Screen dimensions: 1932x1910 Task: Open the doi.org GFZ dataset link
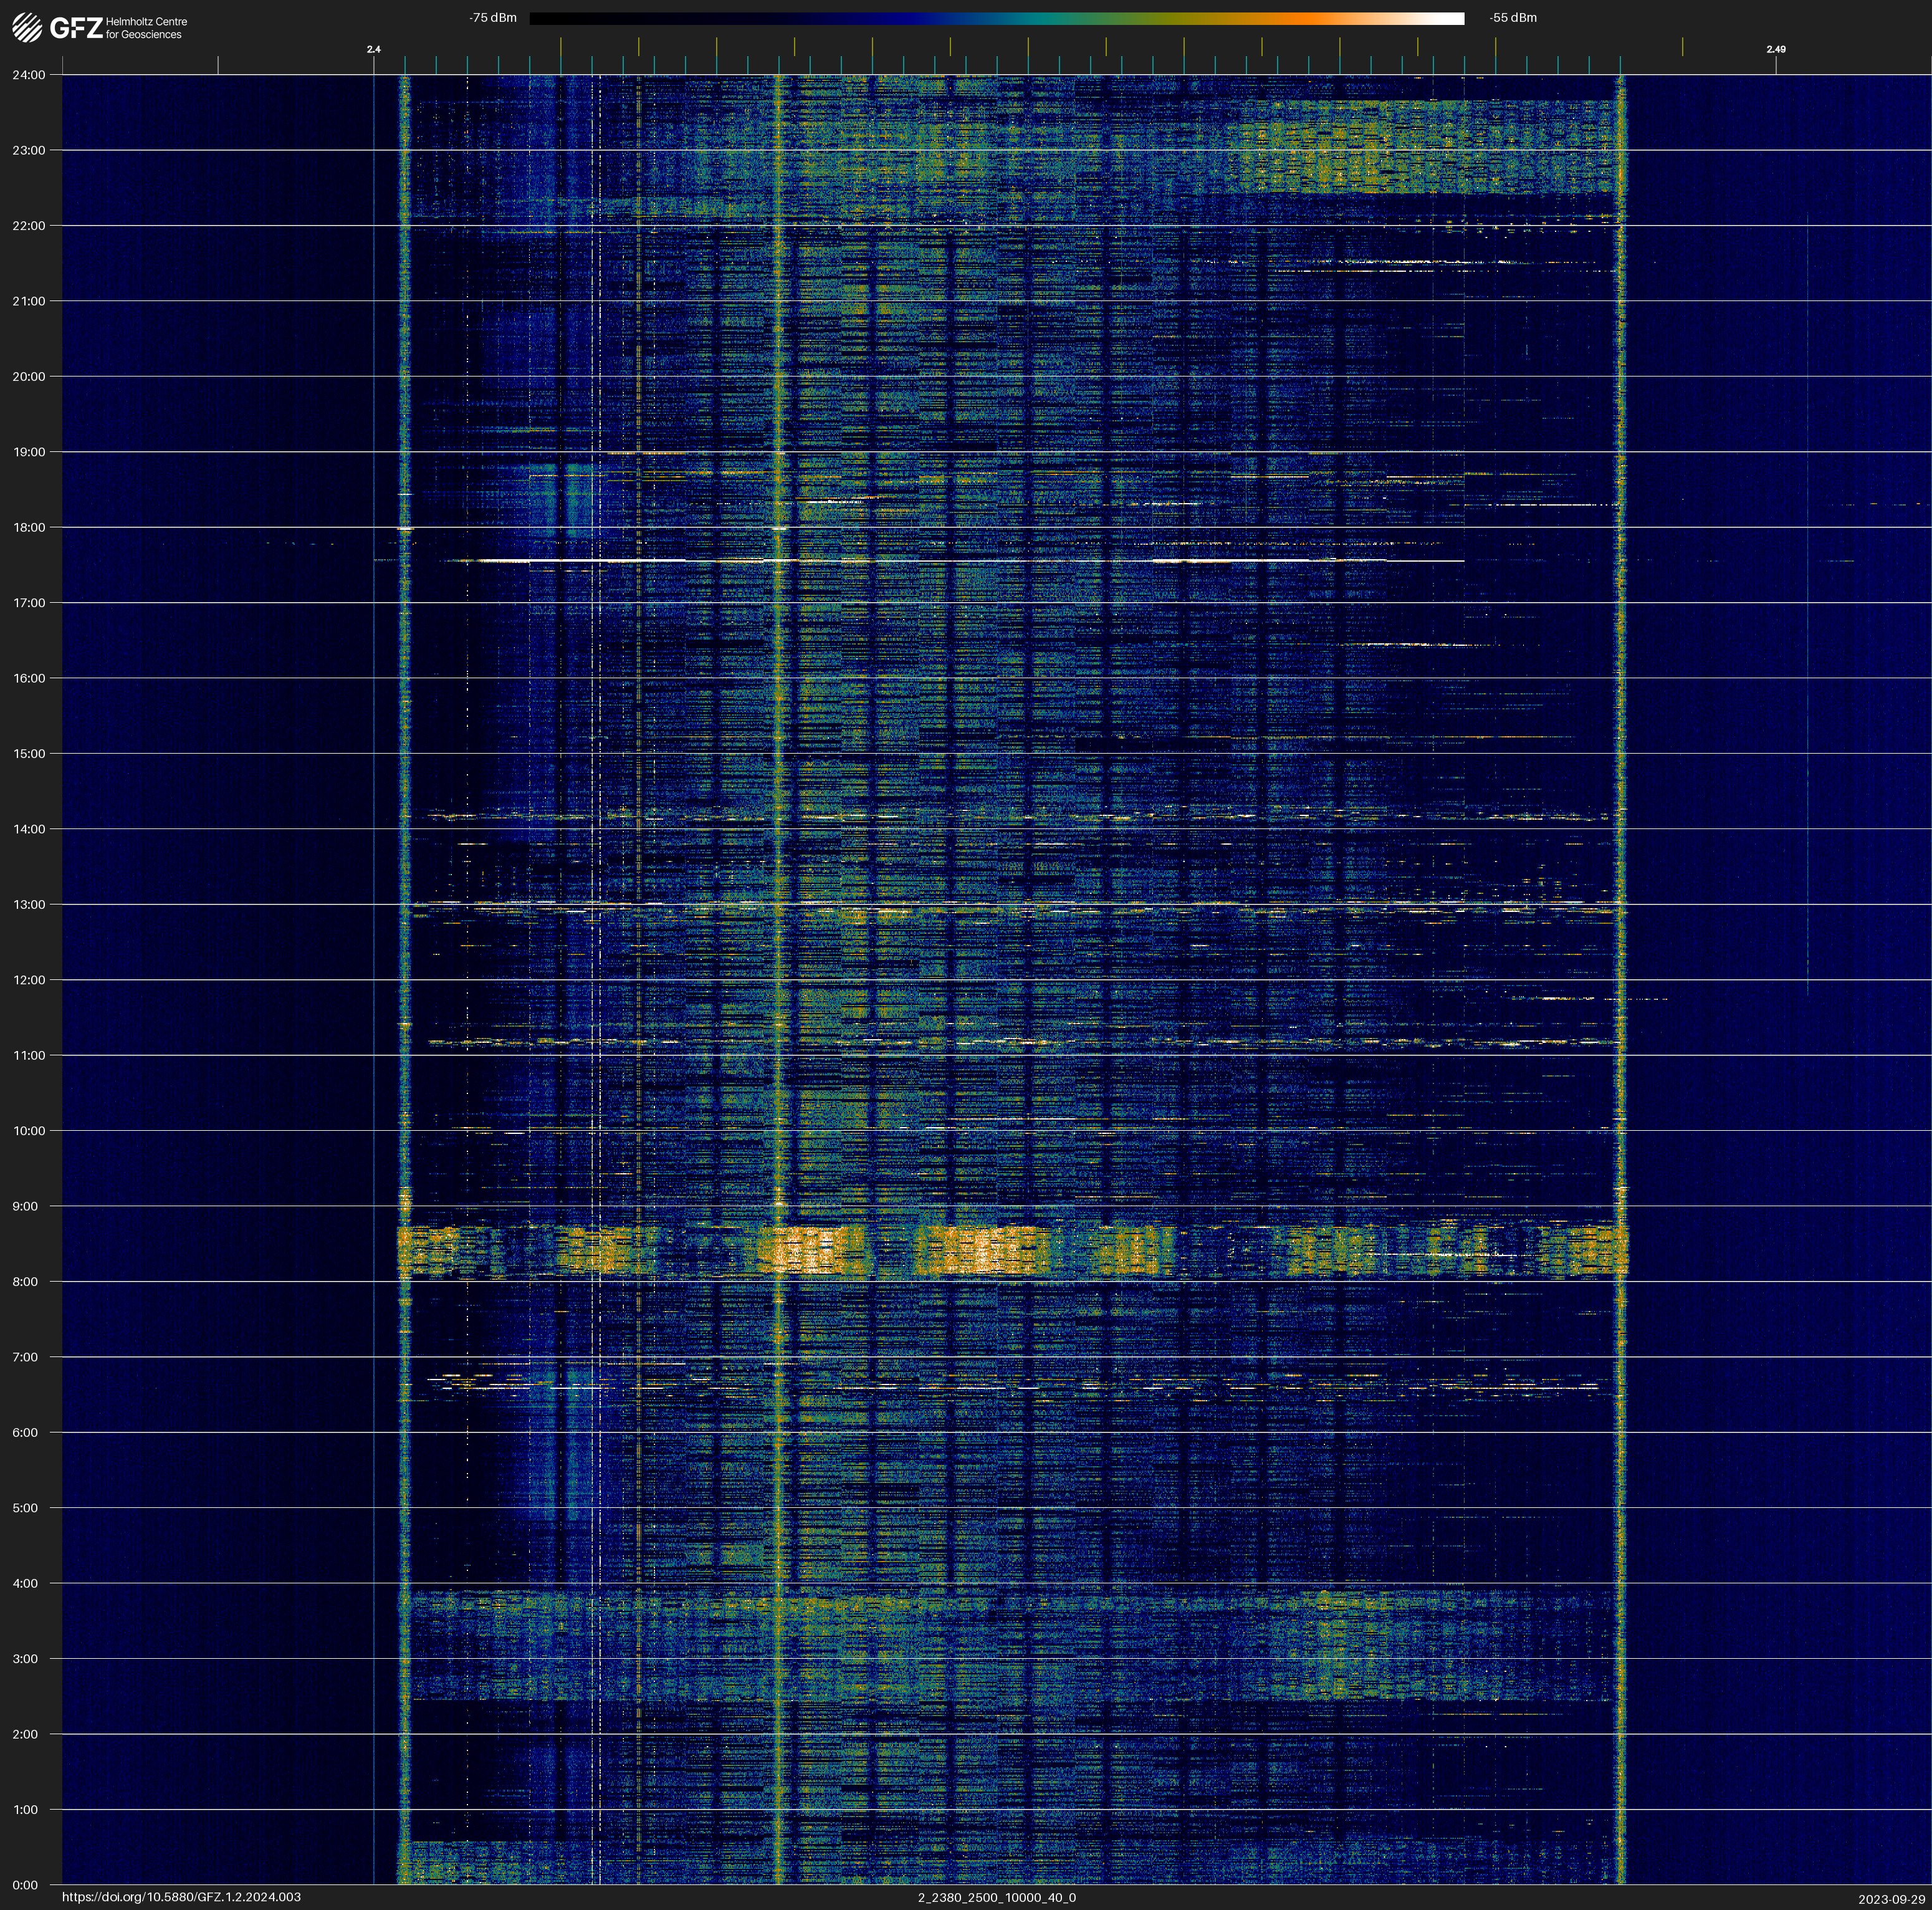click(181, 1897)
